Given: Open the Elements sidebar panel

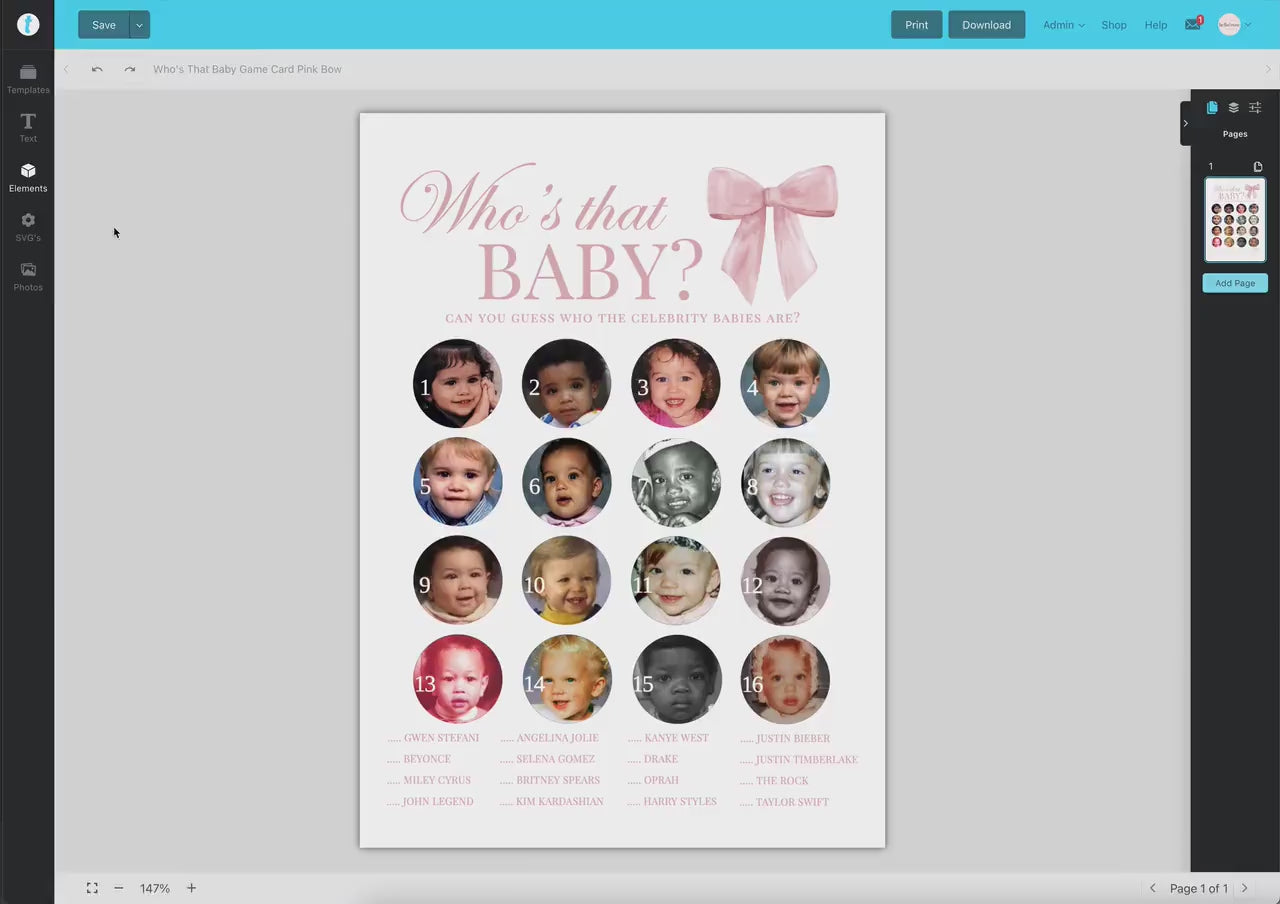Looking at the screenshot, I should click(28, 177).
